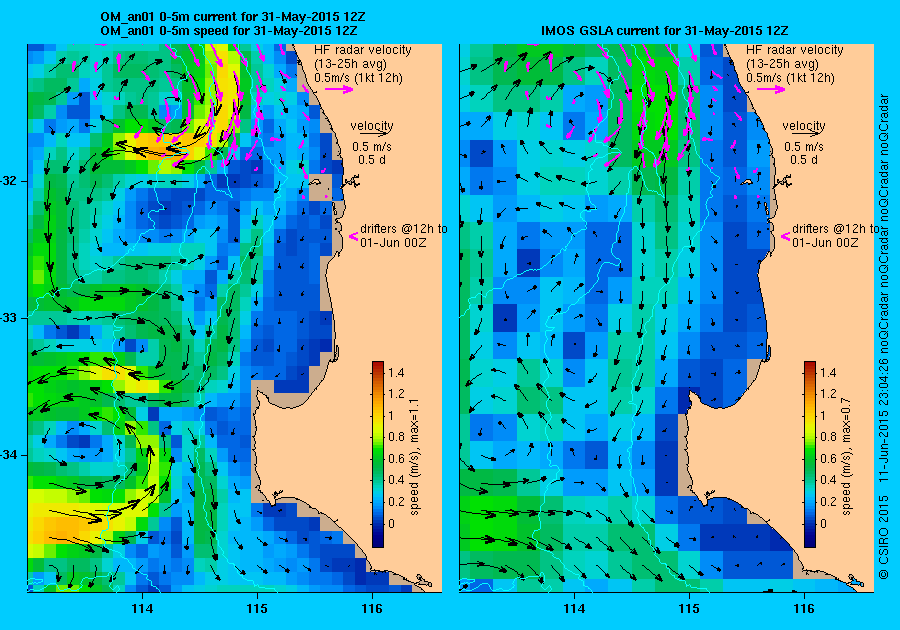Screen dimensions: 900x630
Task: Click the 'speed (m/s), max=0.7' label
Action: click(x=847, y=457)
